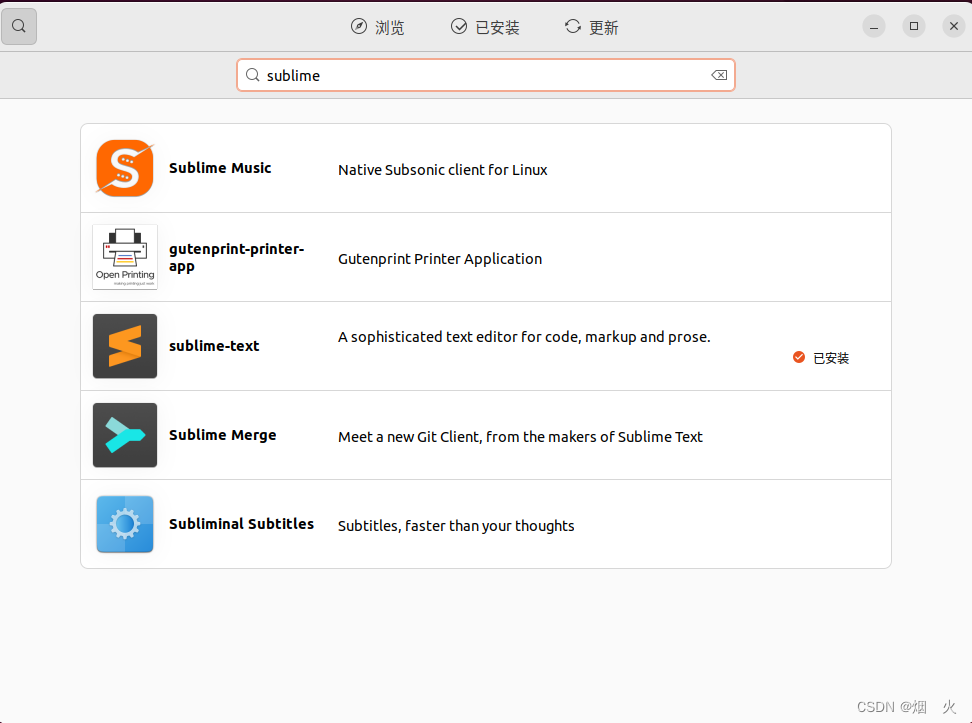Click the Sublime Merge app icon
Image resolution: width=972 pixels, height=723 pixels.
(125, 435)
